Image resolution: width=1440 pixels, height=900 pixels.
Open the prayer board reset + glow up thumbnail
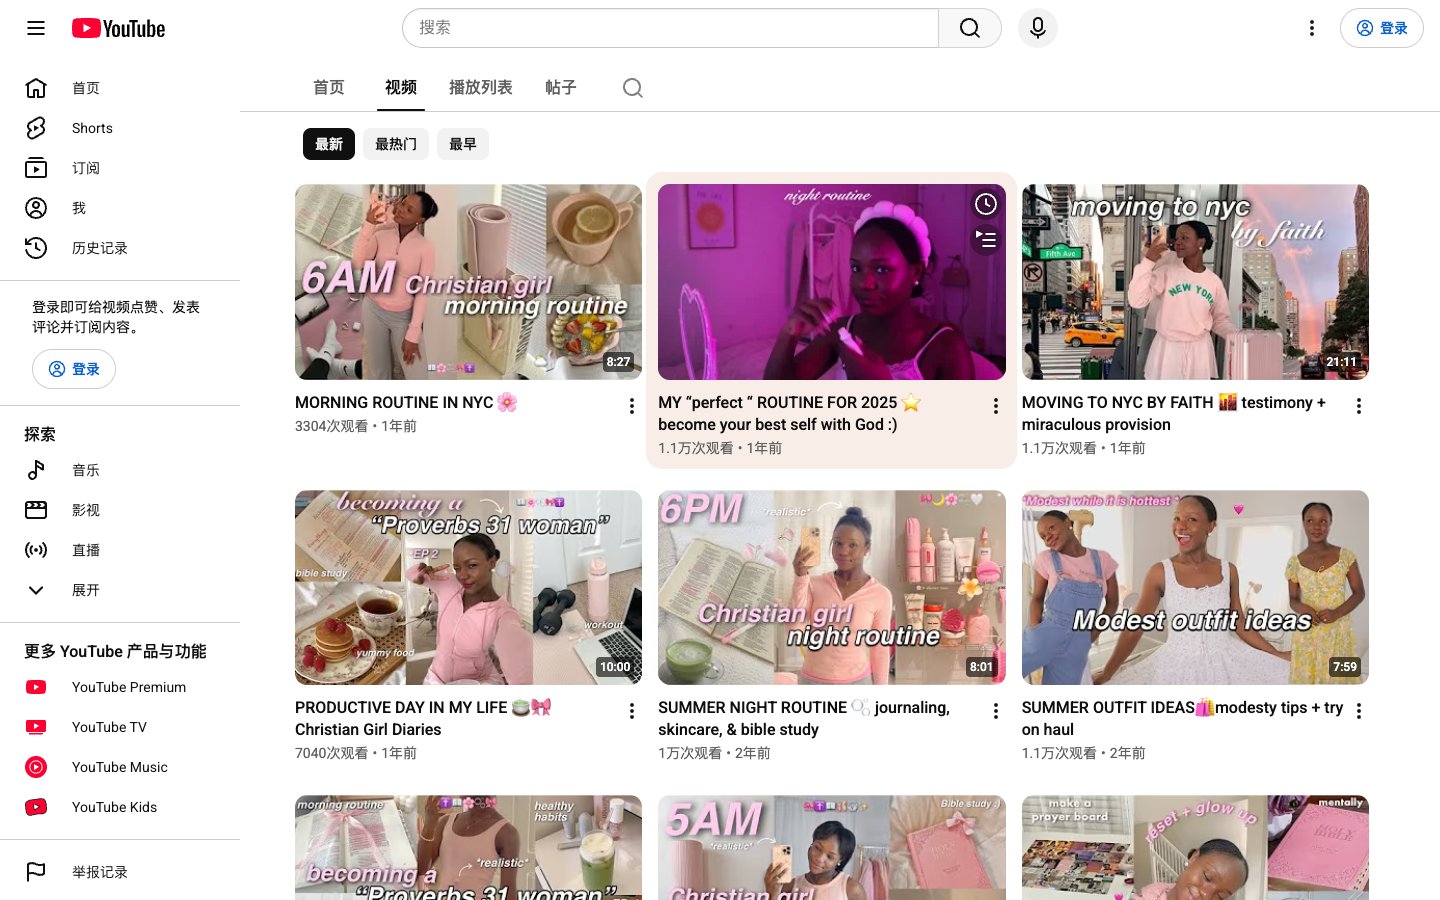click(1195, 847)
